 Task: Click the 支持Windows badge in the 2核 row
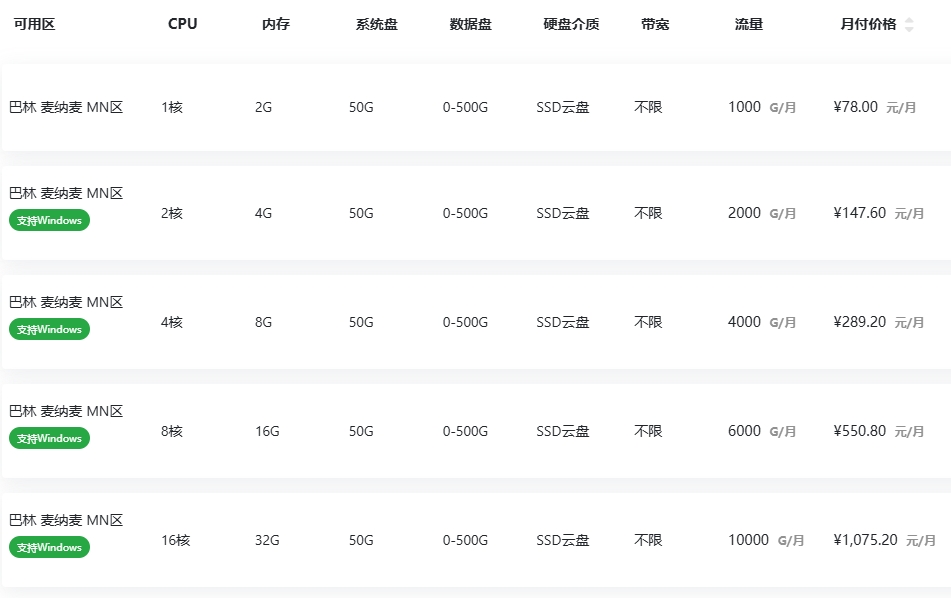point(49,221)
